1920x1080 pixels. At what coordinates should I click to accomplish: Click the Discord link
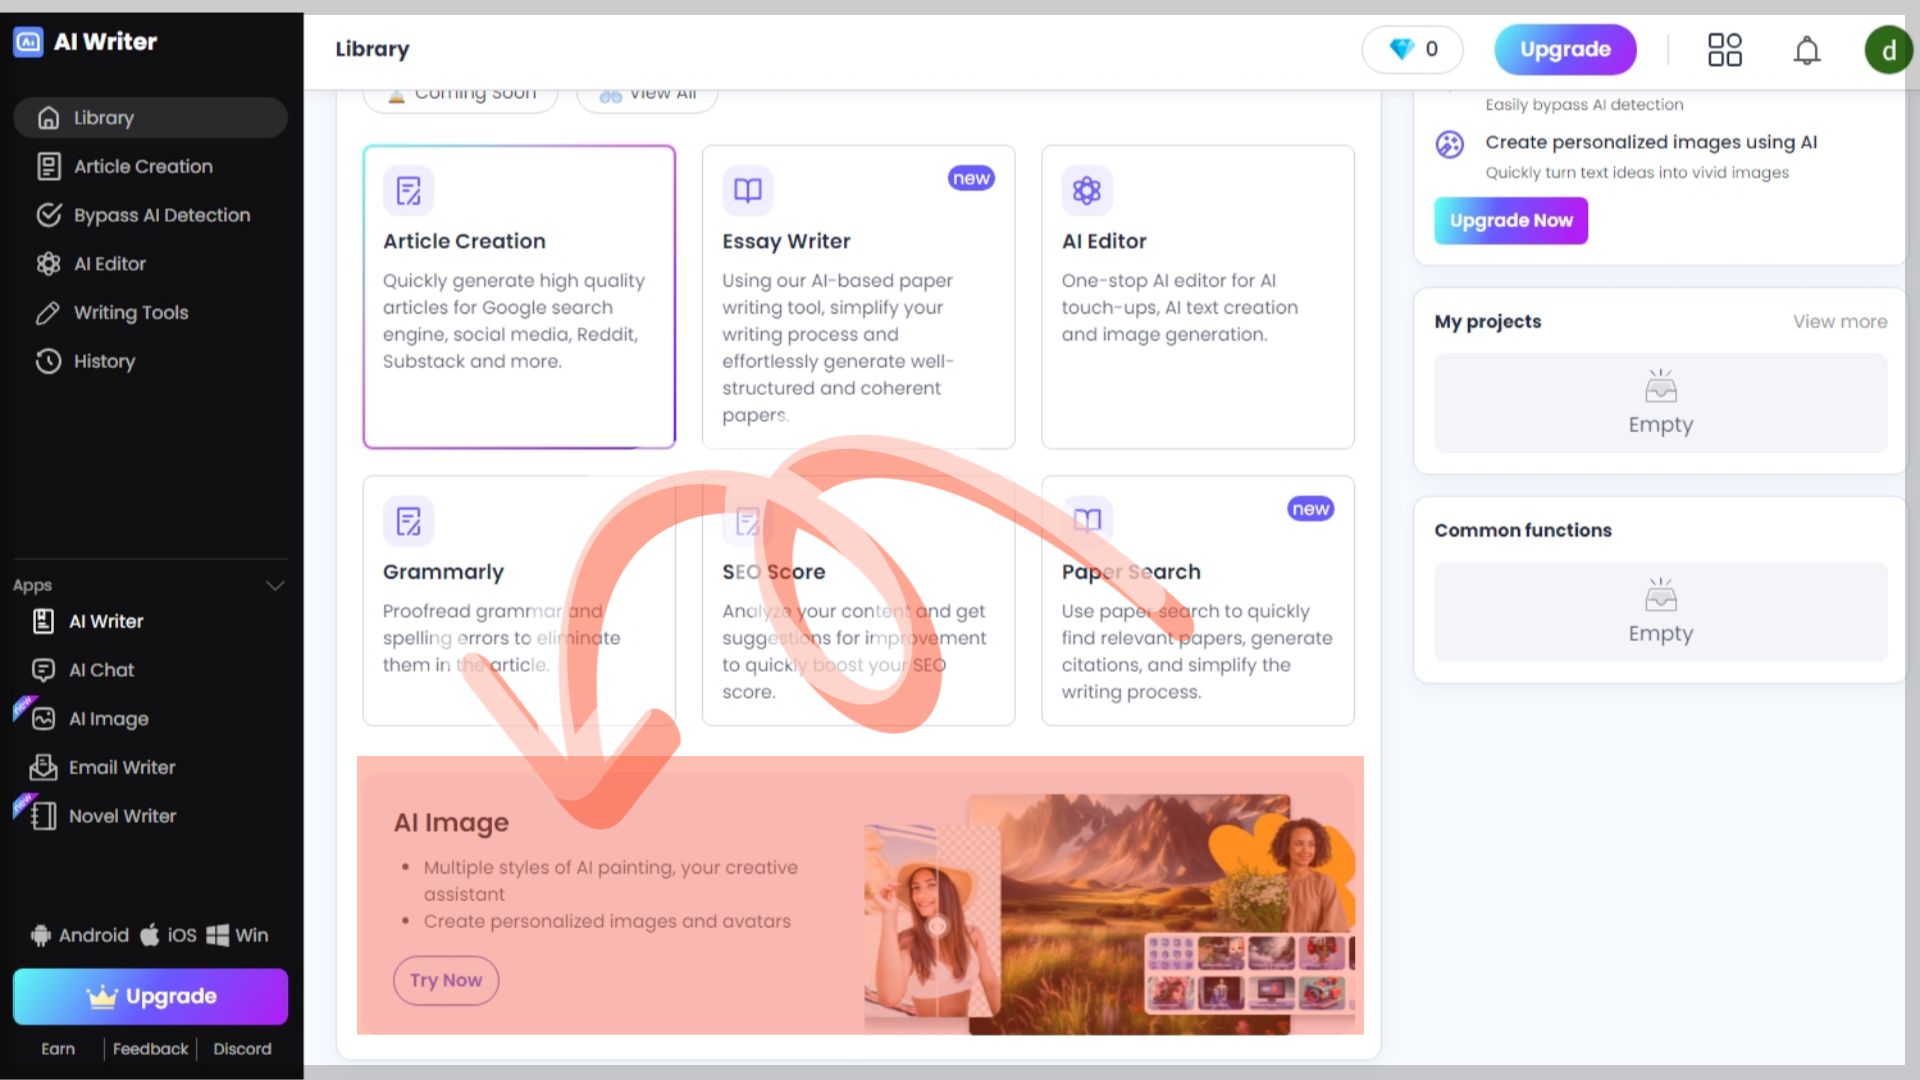coord(242,1049)
